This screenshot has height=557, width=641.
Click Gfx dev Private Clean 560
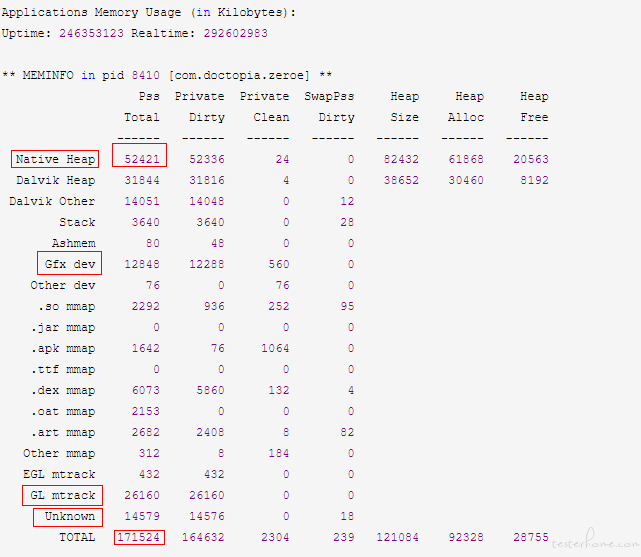coord(279,264)
